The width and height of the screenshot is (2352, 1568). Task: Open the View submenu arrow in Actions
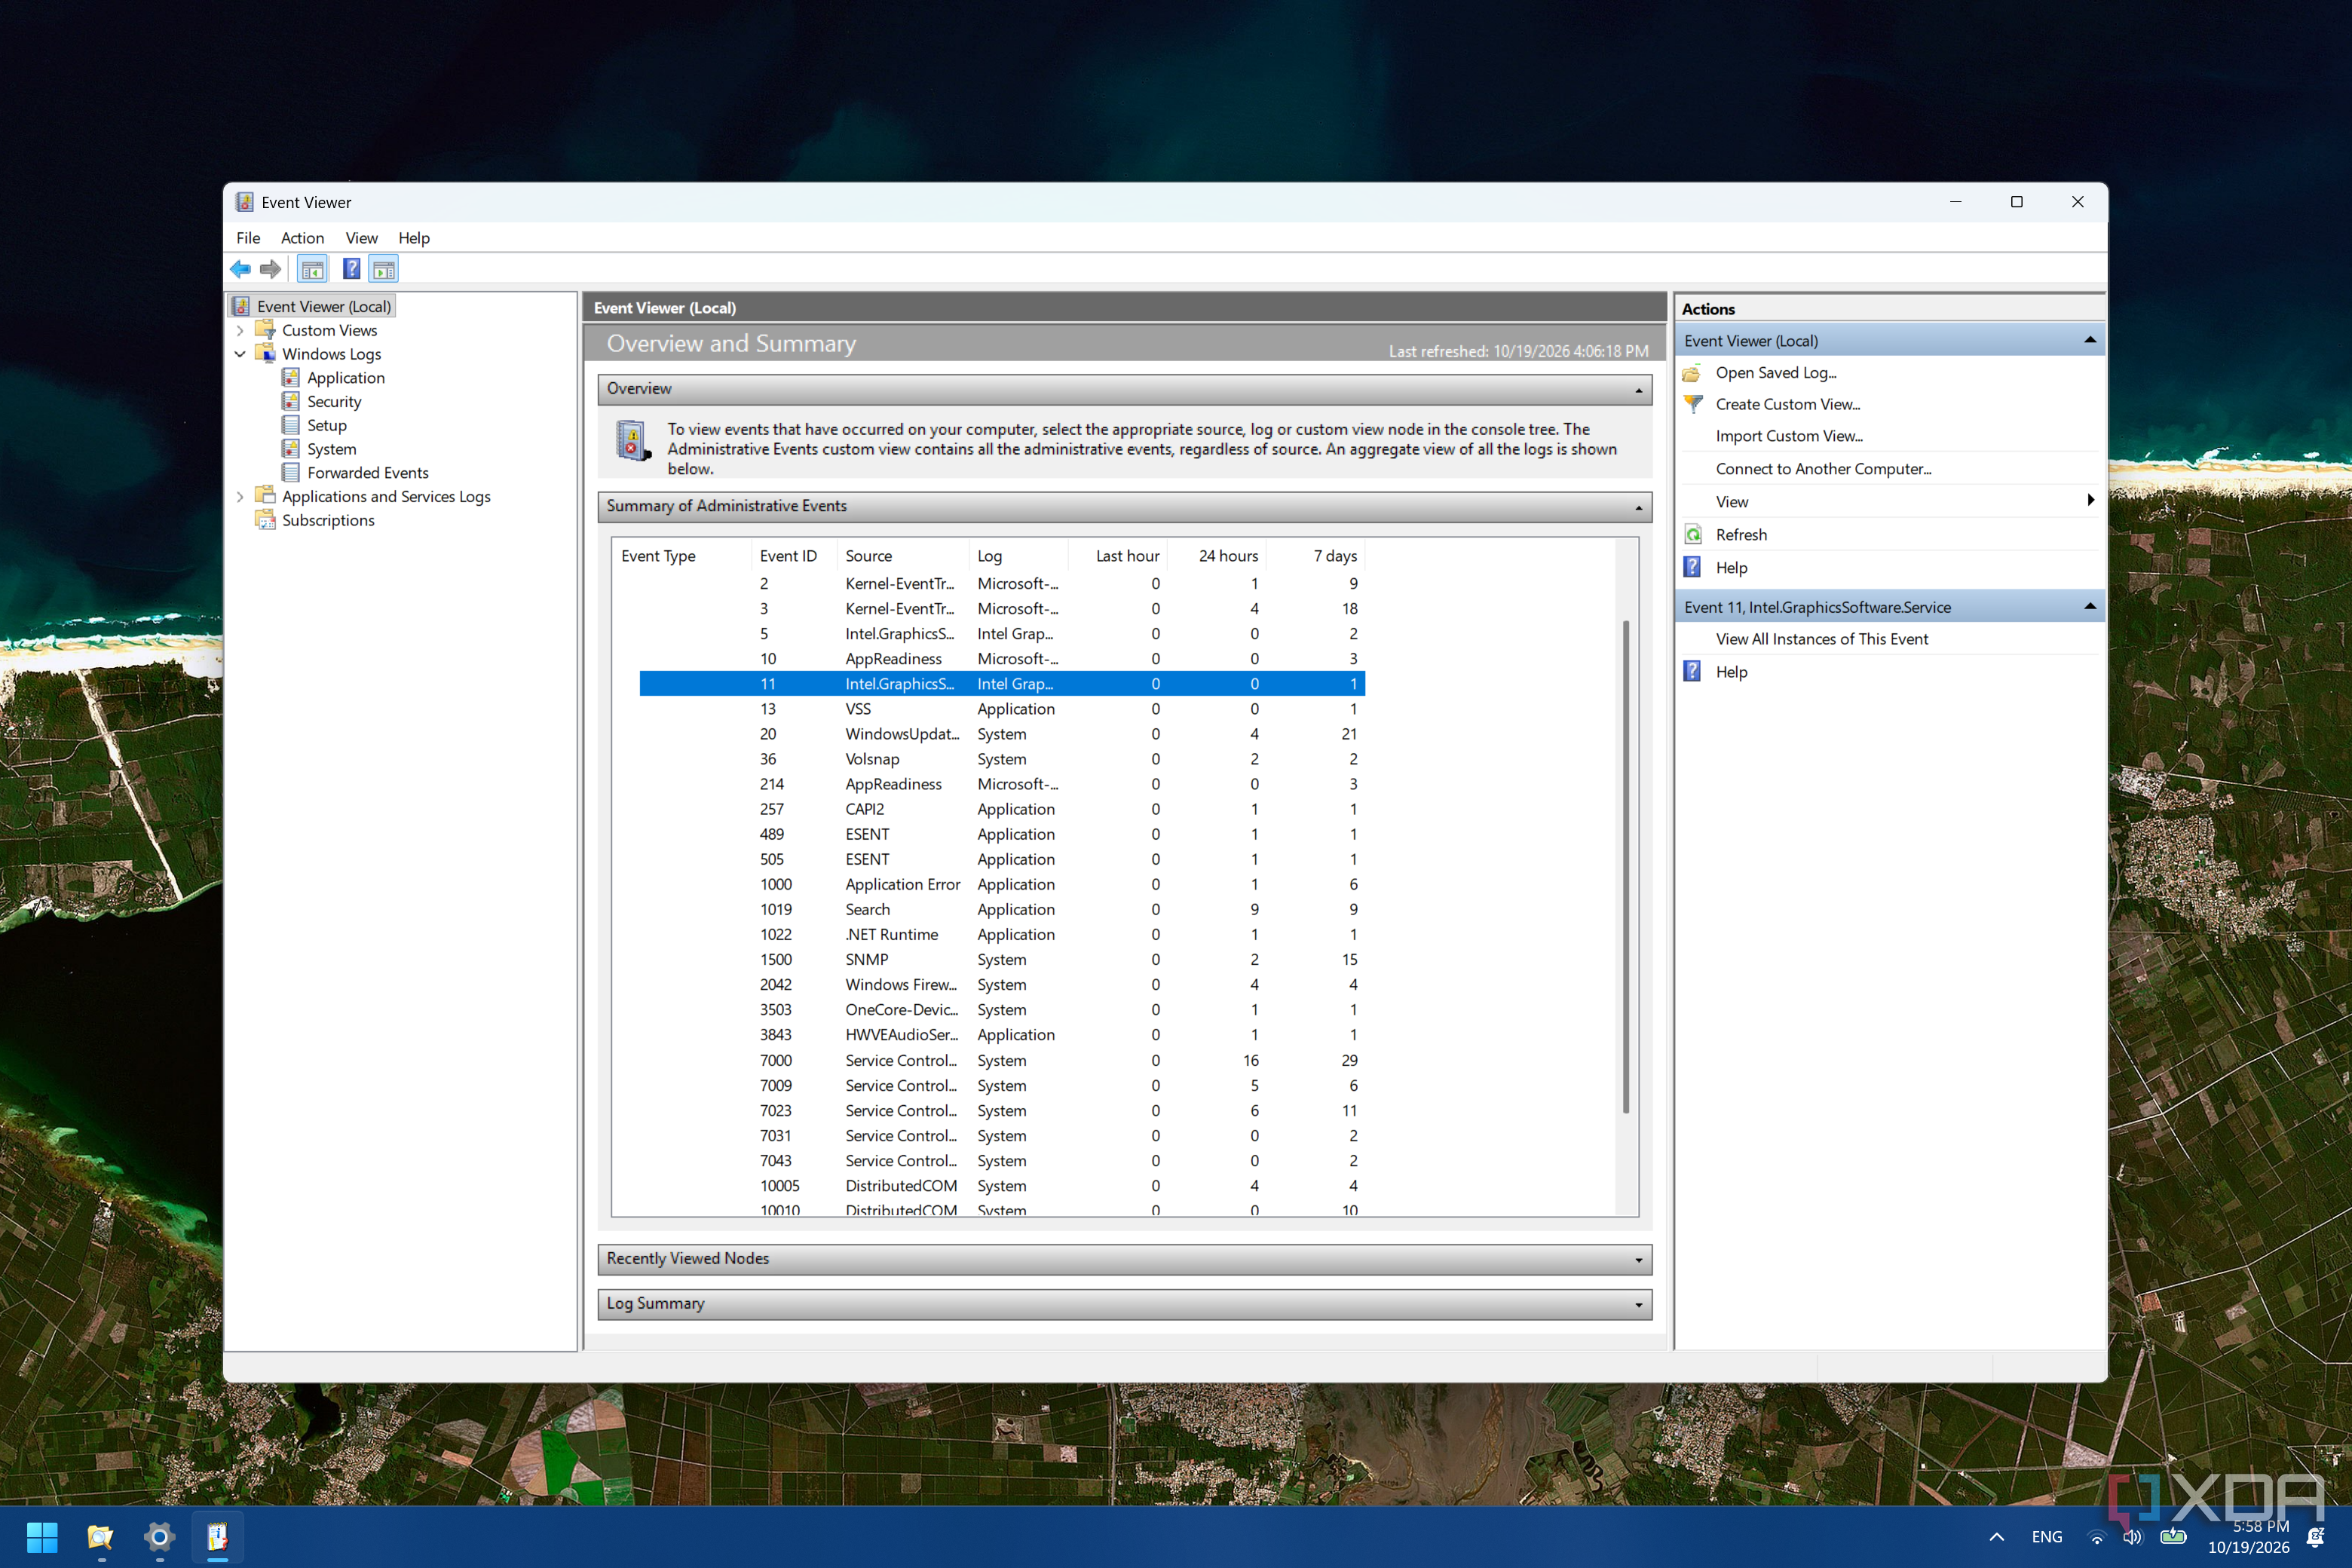tap(2090, 501)
